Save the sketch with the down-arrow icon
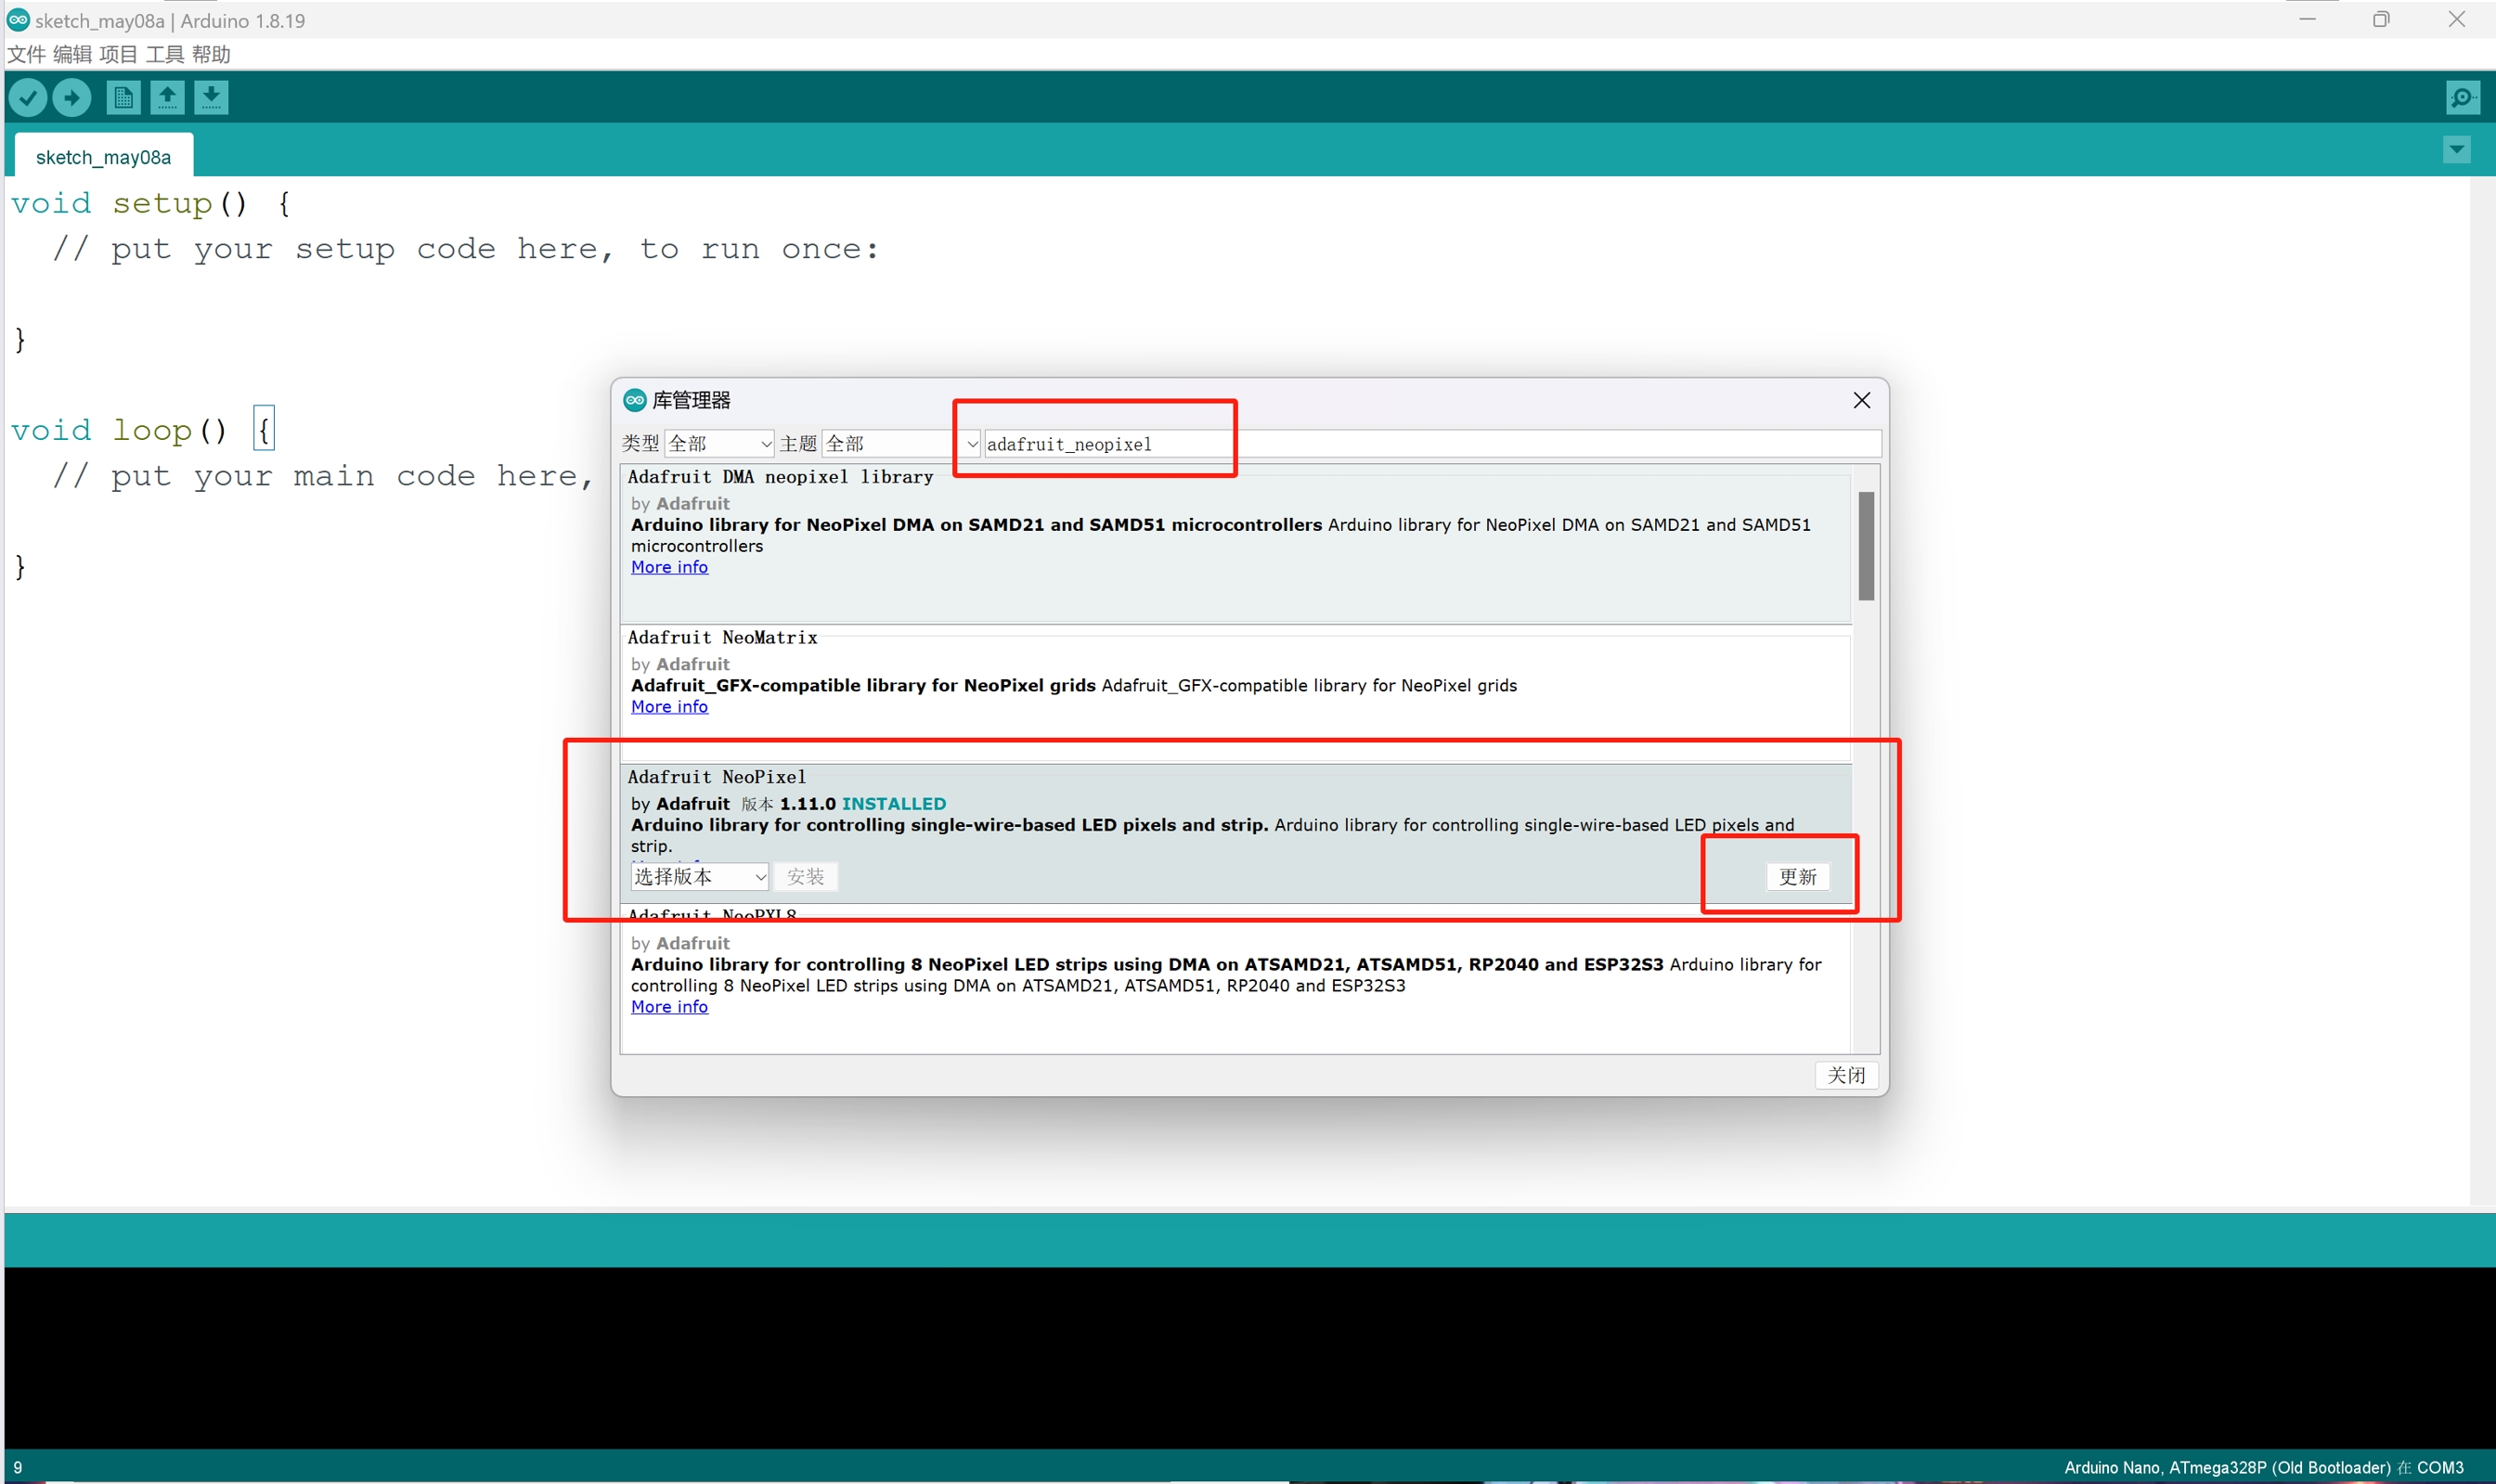 pyautogui.click(x=211, y=97)
